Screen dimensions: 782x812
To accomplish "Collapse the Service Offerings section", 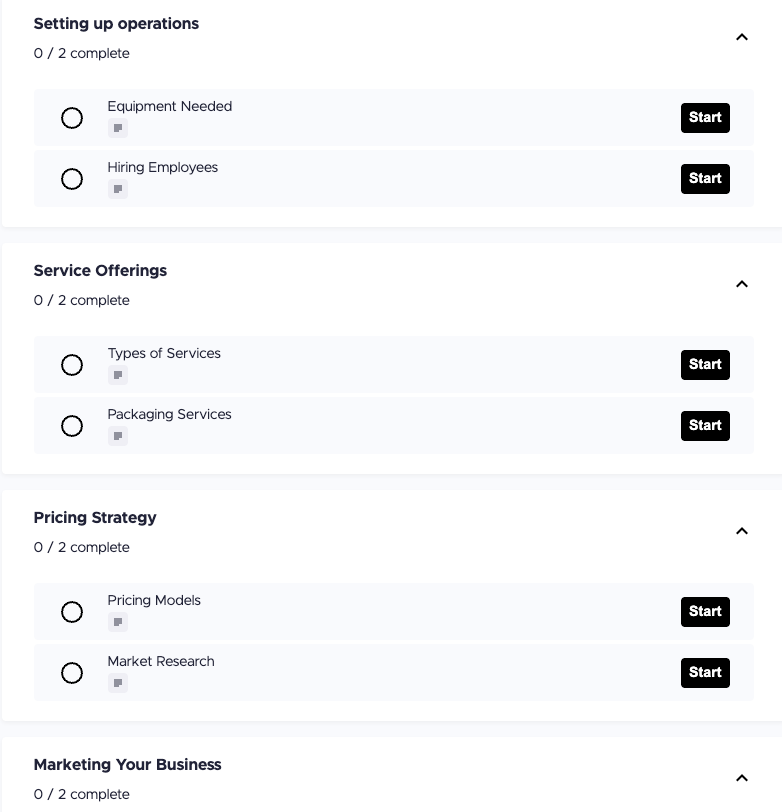I will point(742,284).
